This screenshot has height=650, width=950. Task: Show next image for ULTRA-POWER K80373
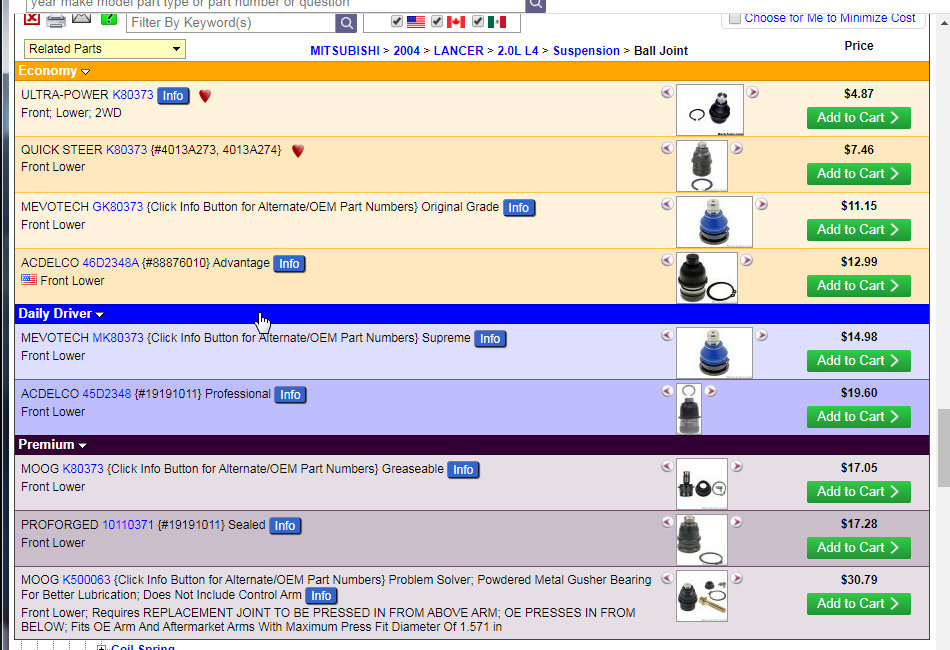coord(752,92)
